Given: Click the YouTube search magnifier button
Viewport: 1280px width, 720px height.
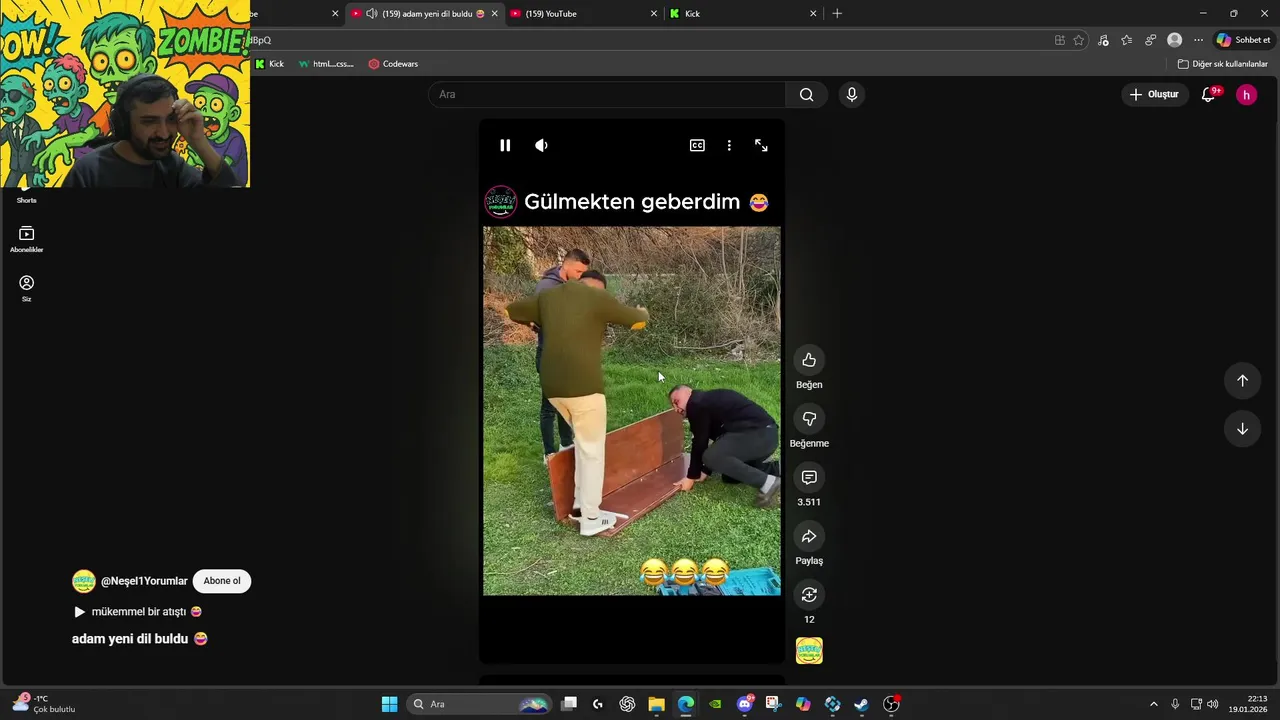Looking at the screenshot, I should click(807, 94).
